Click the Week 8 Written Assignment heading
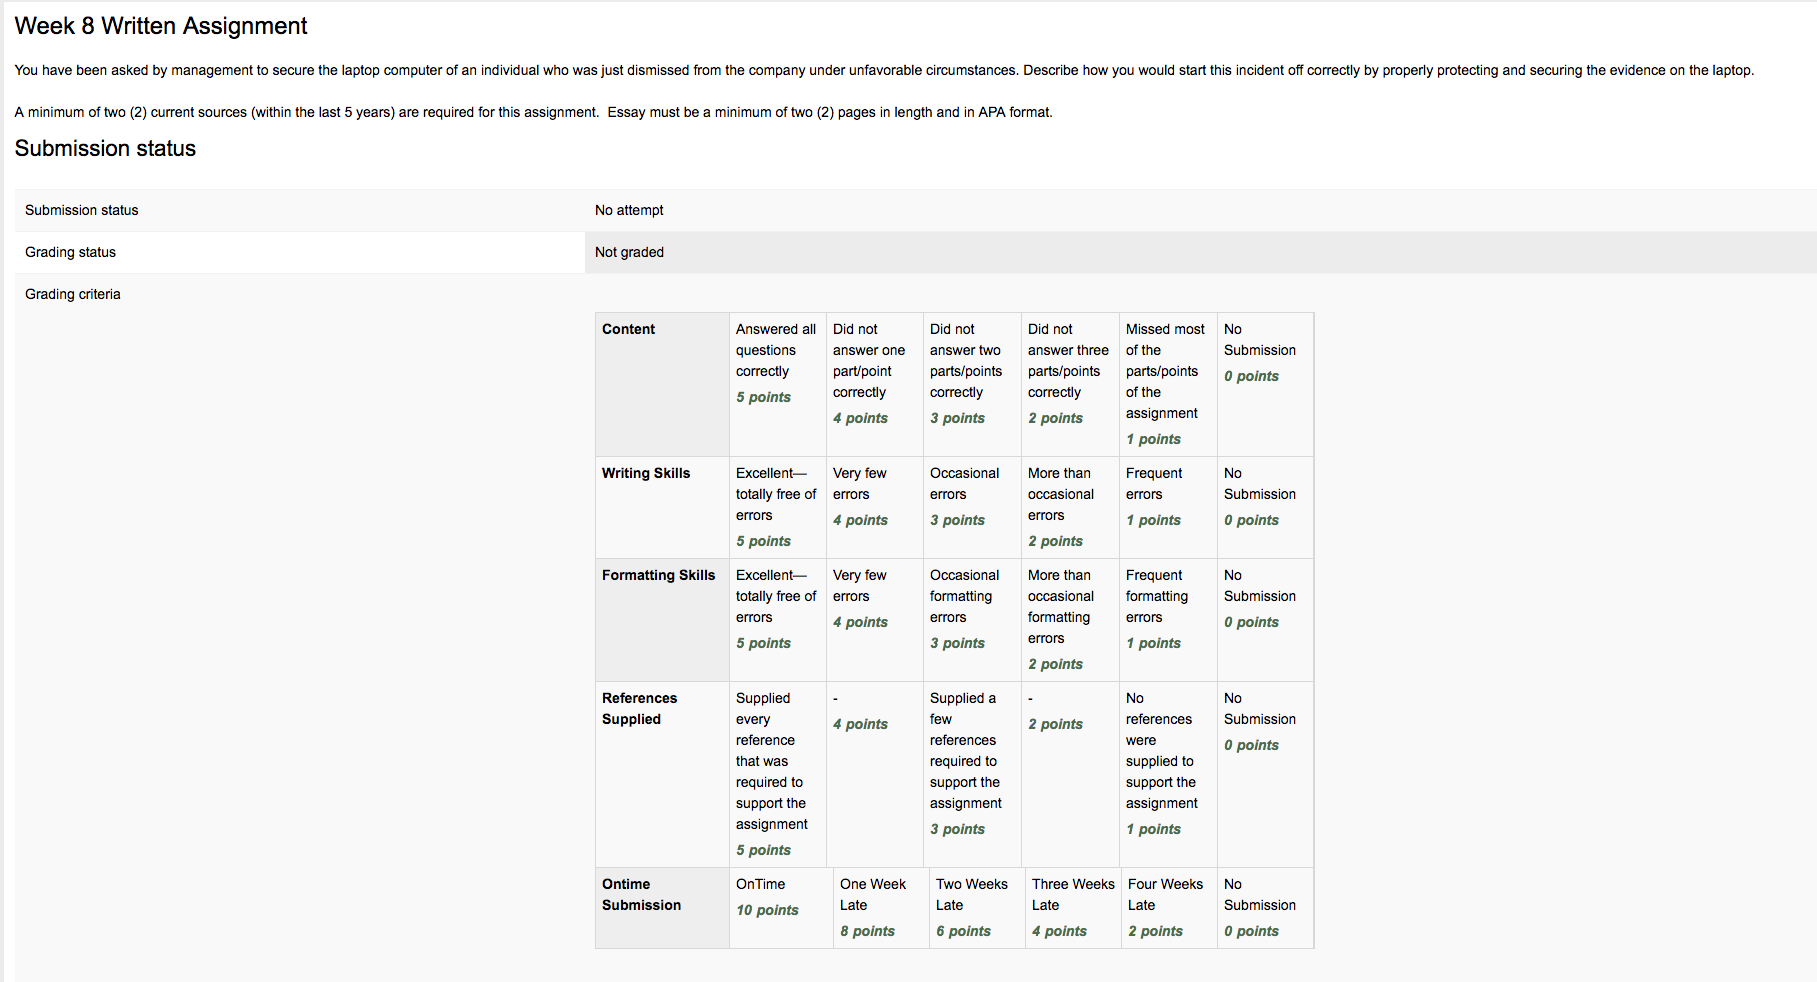The image size is (1817, 982). click(x=161, y=26)
